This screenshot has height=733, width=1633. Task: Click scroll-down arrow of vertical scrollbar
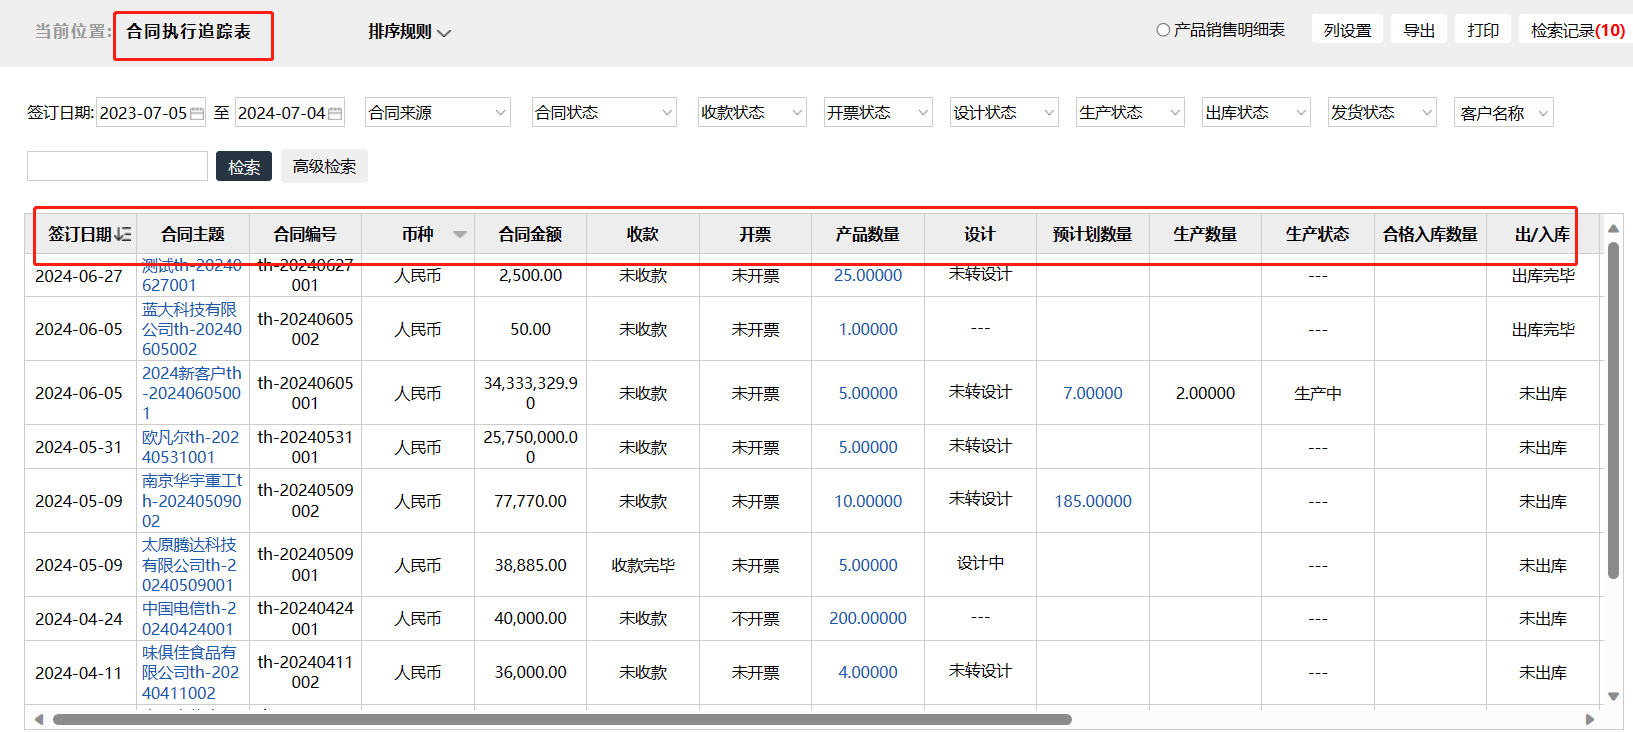[x=1613, y=696]
